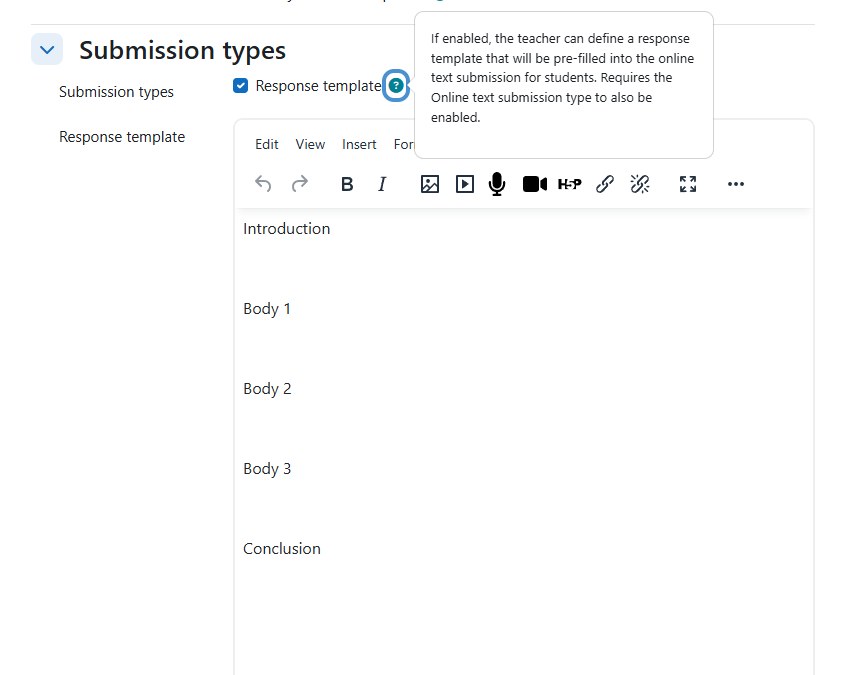
Task: Collapse the Submission types section
Action: (47, 50)
